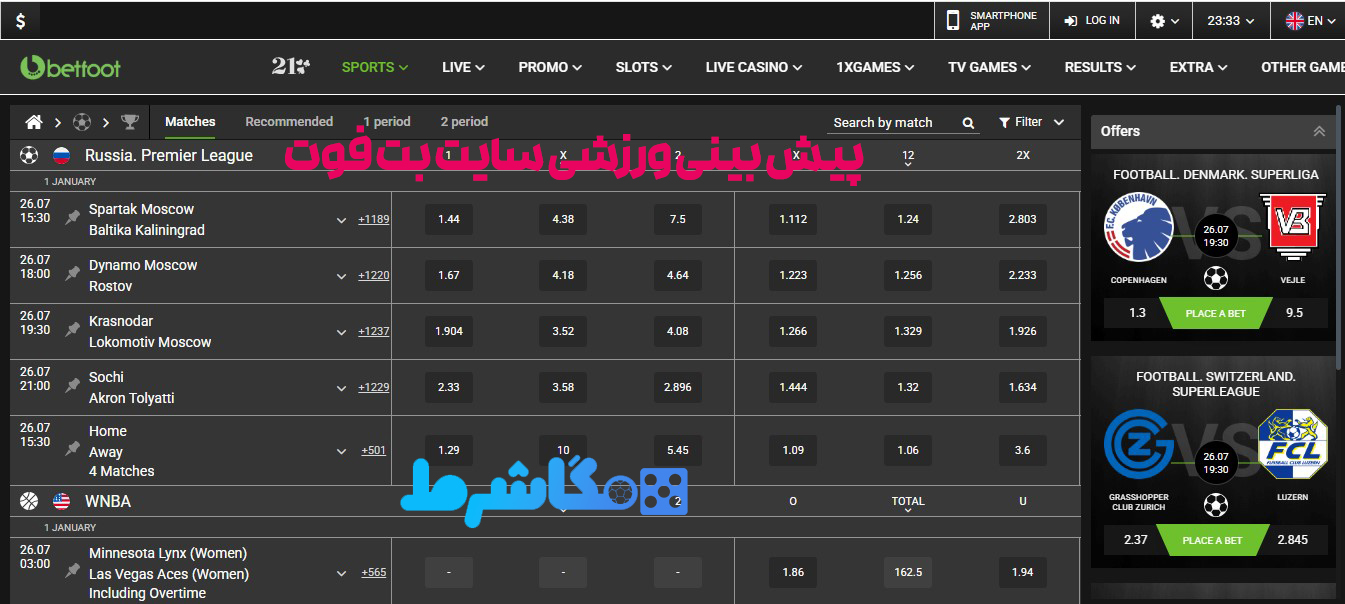Screen dimensions: 1345x604
Task: Open the SLOTS menu
Action: pos(644,67)
